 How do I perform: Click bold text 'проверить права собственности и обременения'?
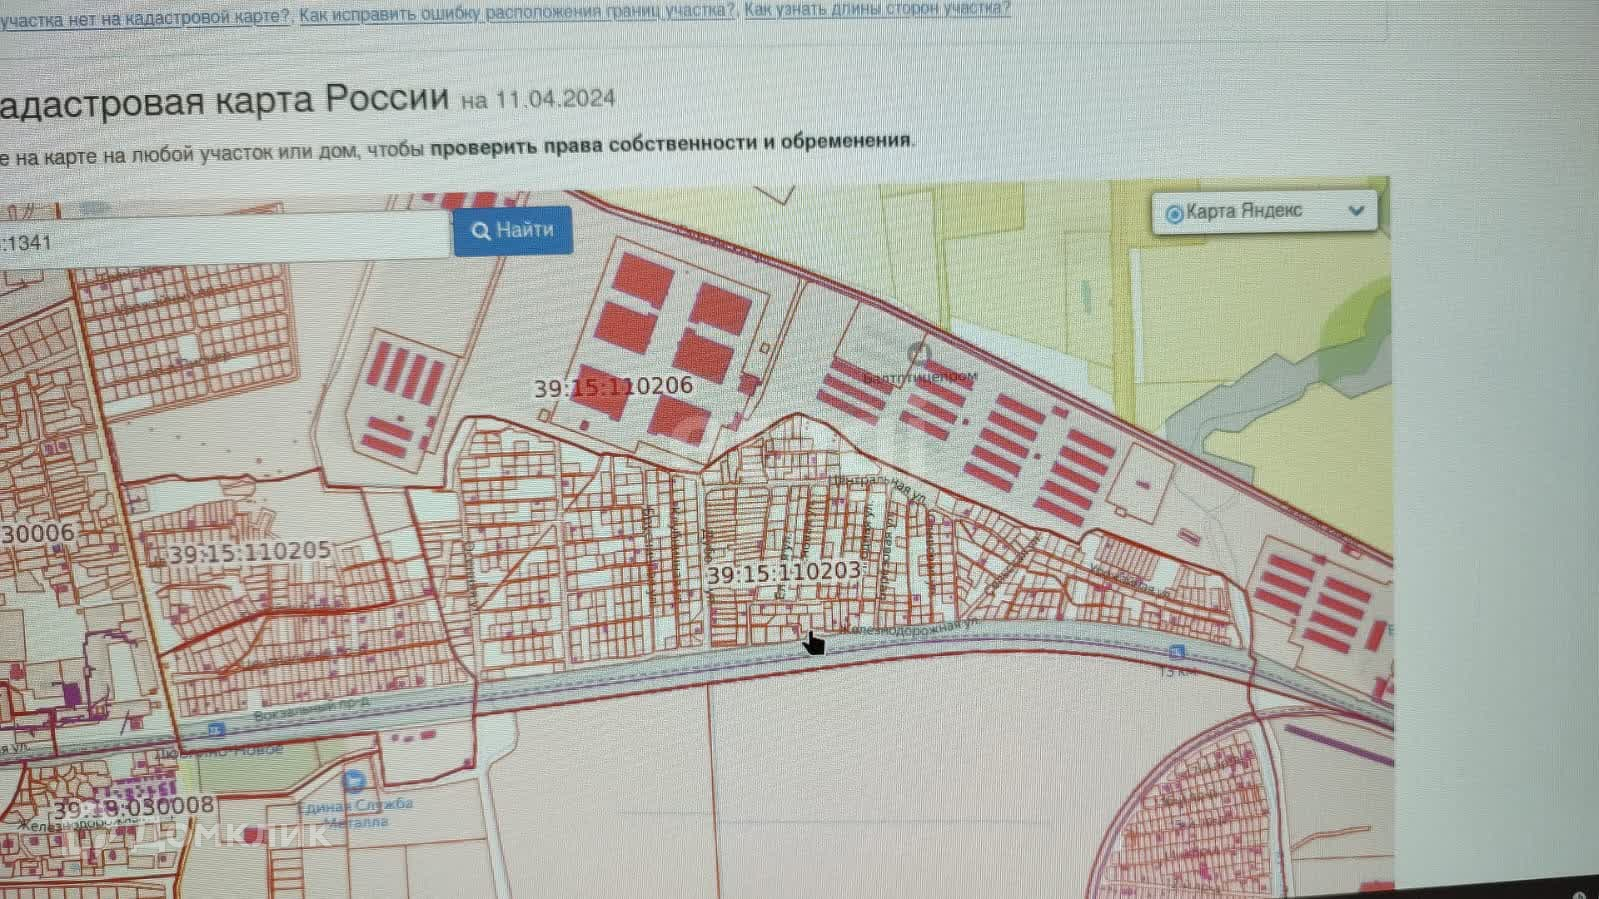670,143
